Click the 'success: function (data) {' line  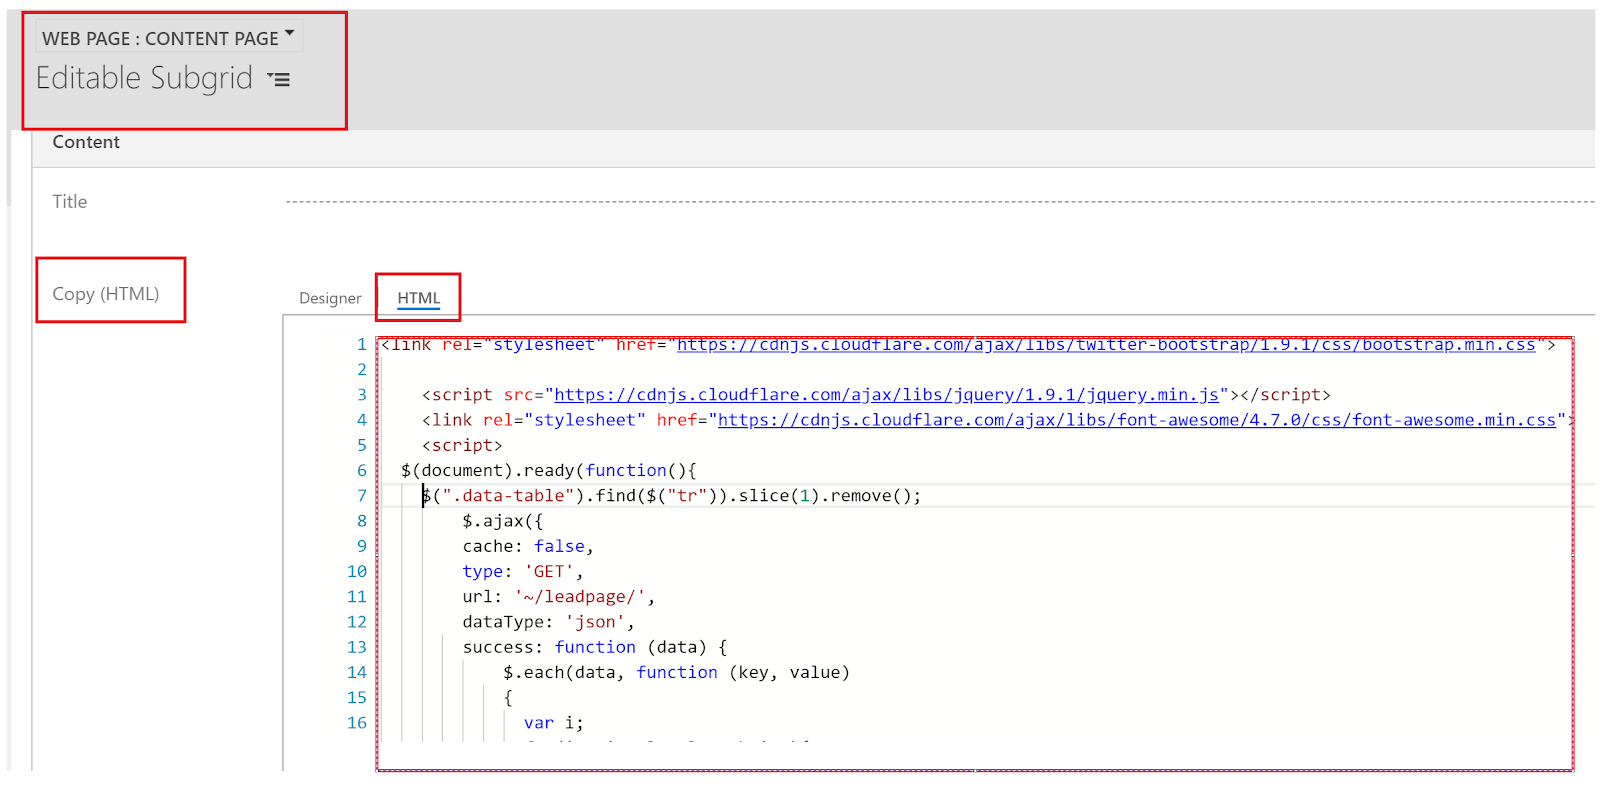click(595, 647)
